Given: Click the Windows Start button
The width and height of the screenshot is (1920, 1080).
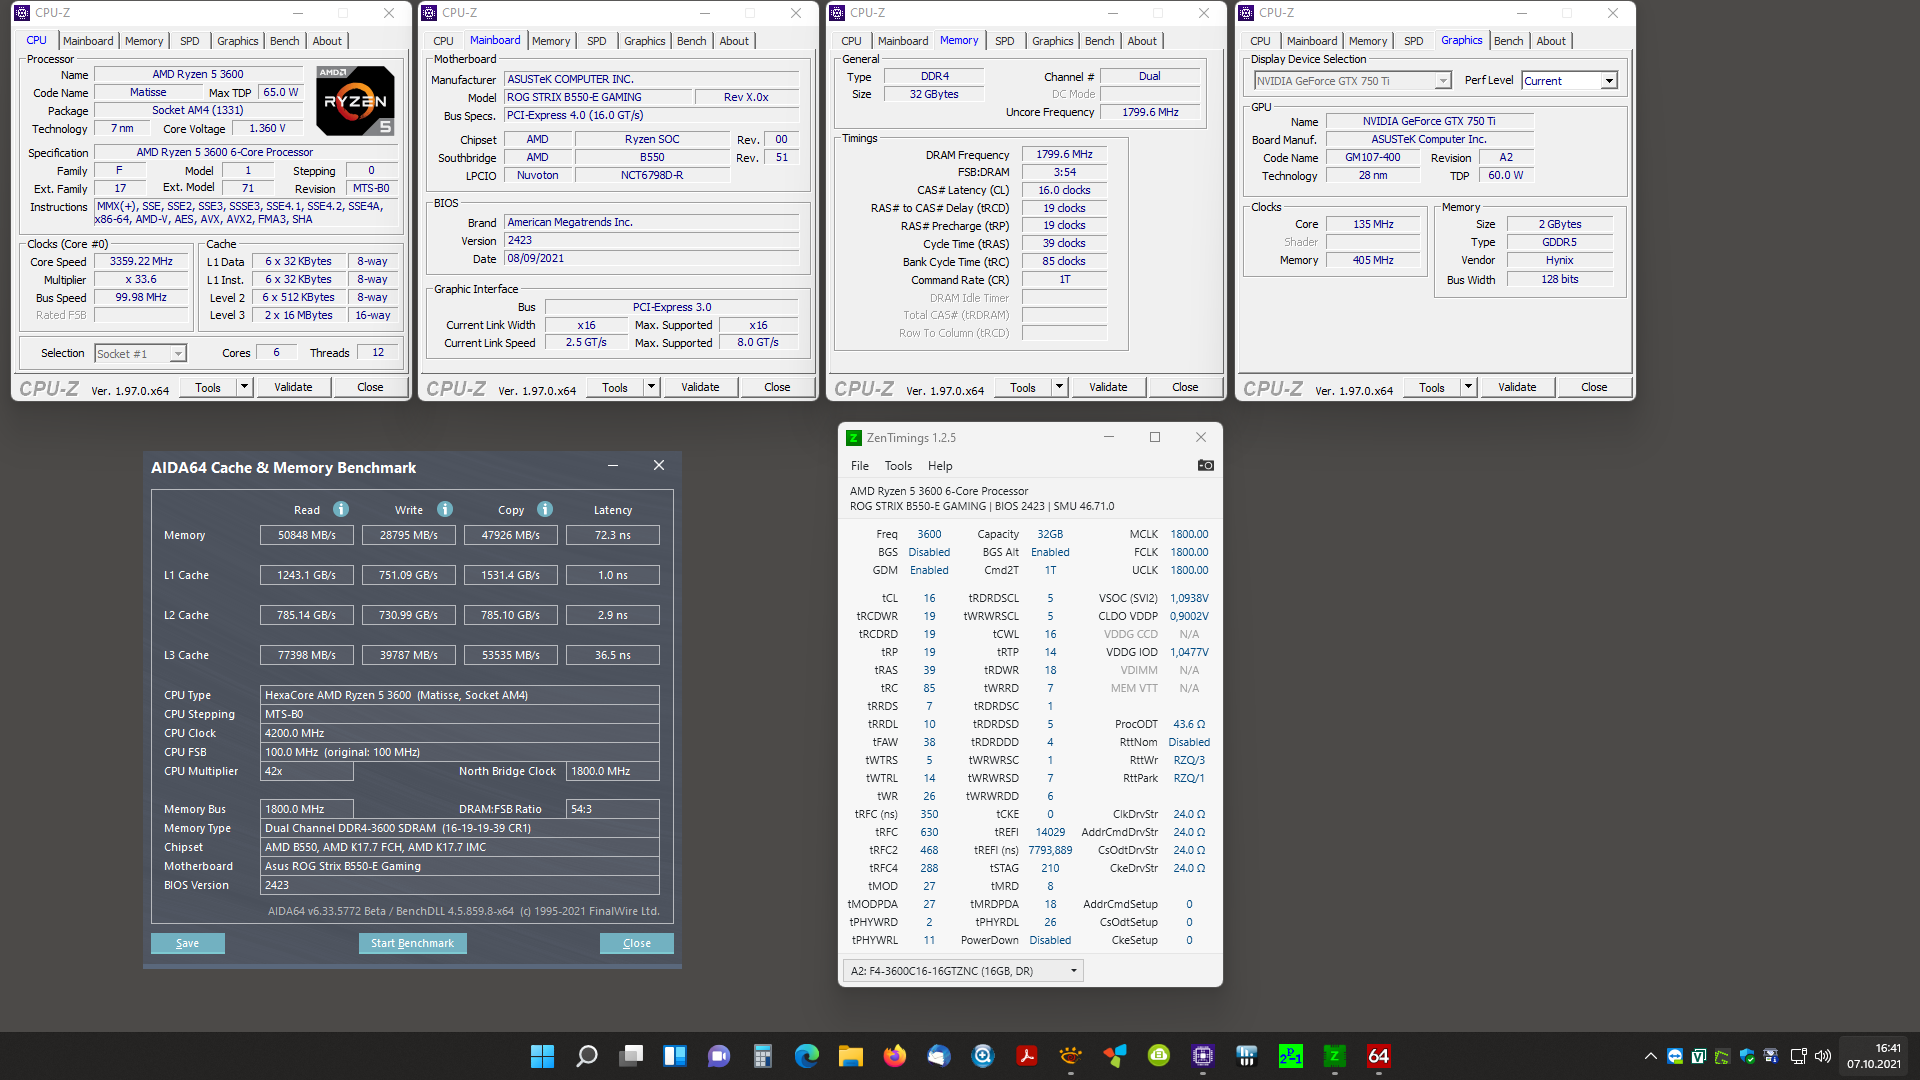Looking at the screenshot, I should 542,1056.
